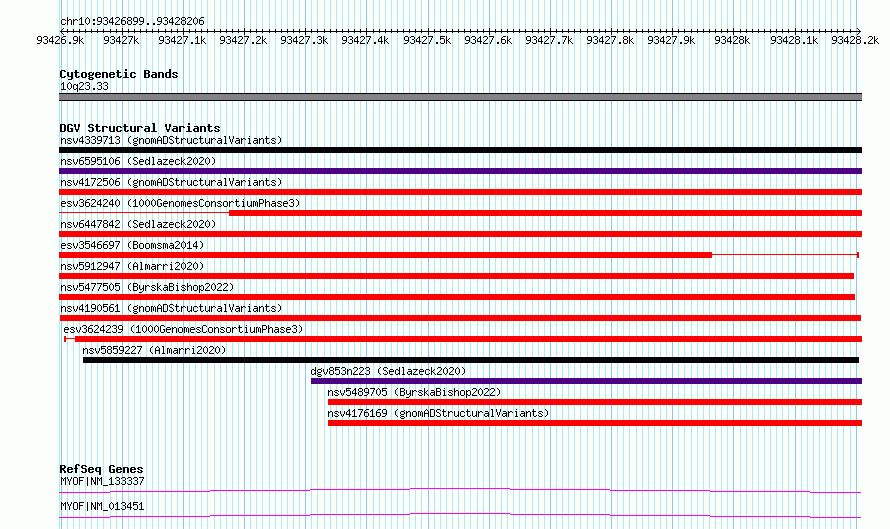
Task: Click ruler start position 93426.9k
Action: [60, 40]
